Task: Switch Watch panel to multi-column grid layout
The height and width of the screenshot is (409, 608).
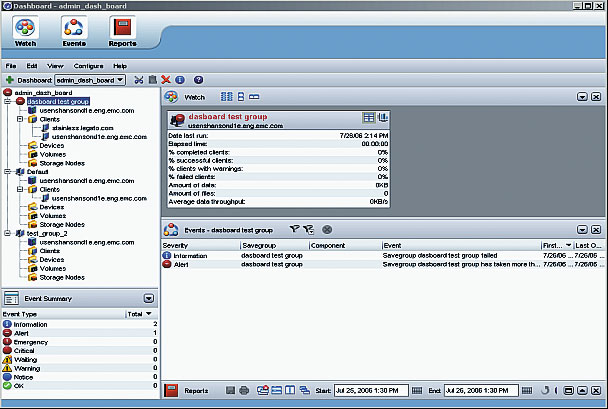Action: [227, 97]
